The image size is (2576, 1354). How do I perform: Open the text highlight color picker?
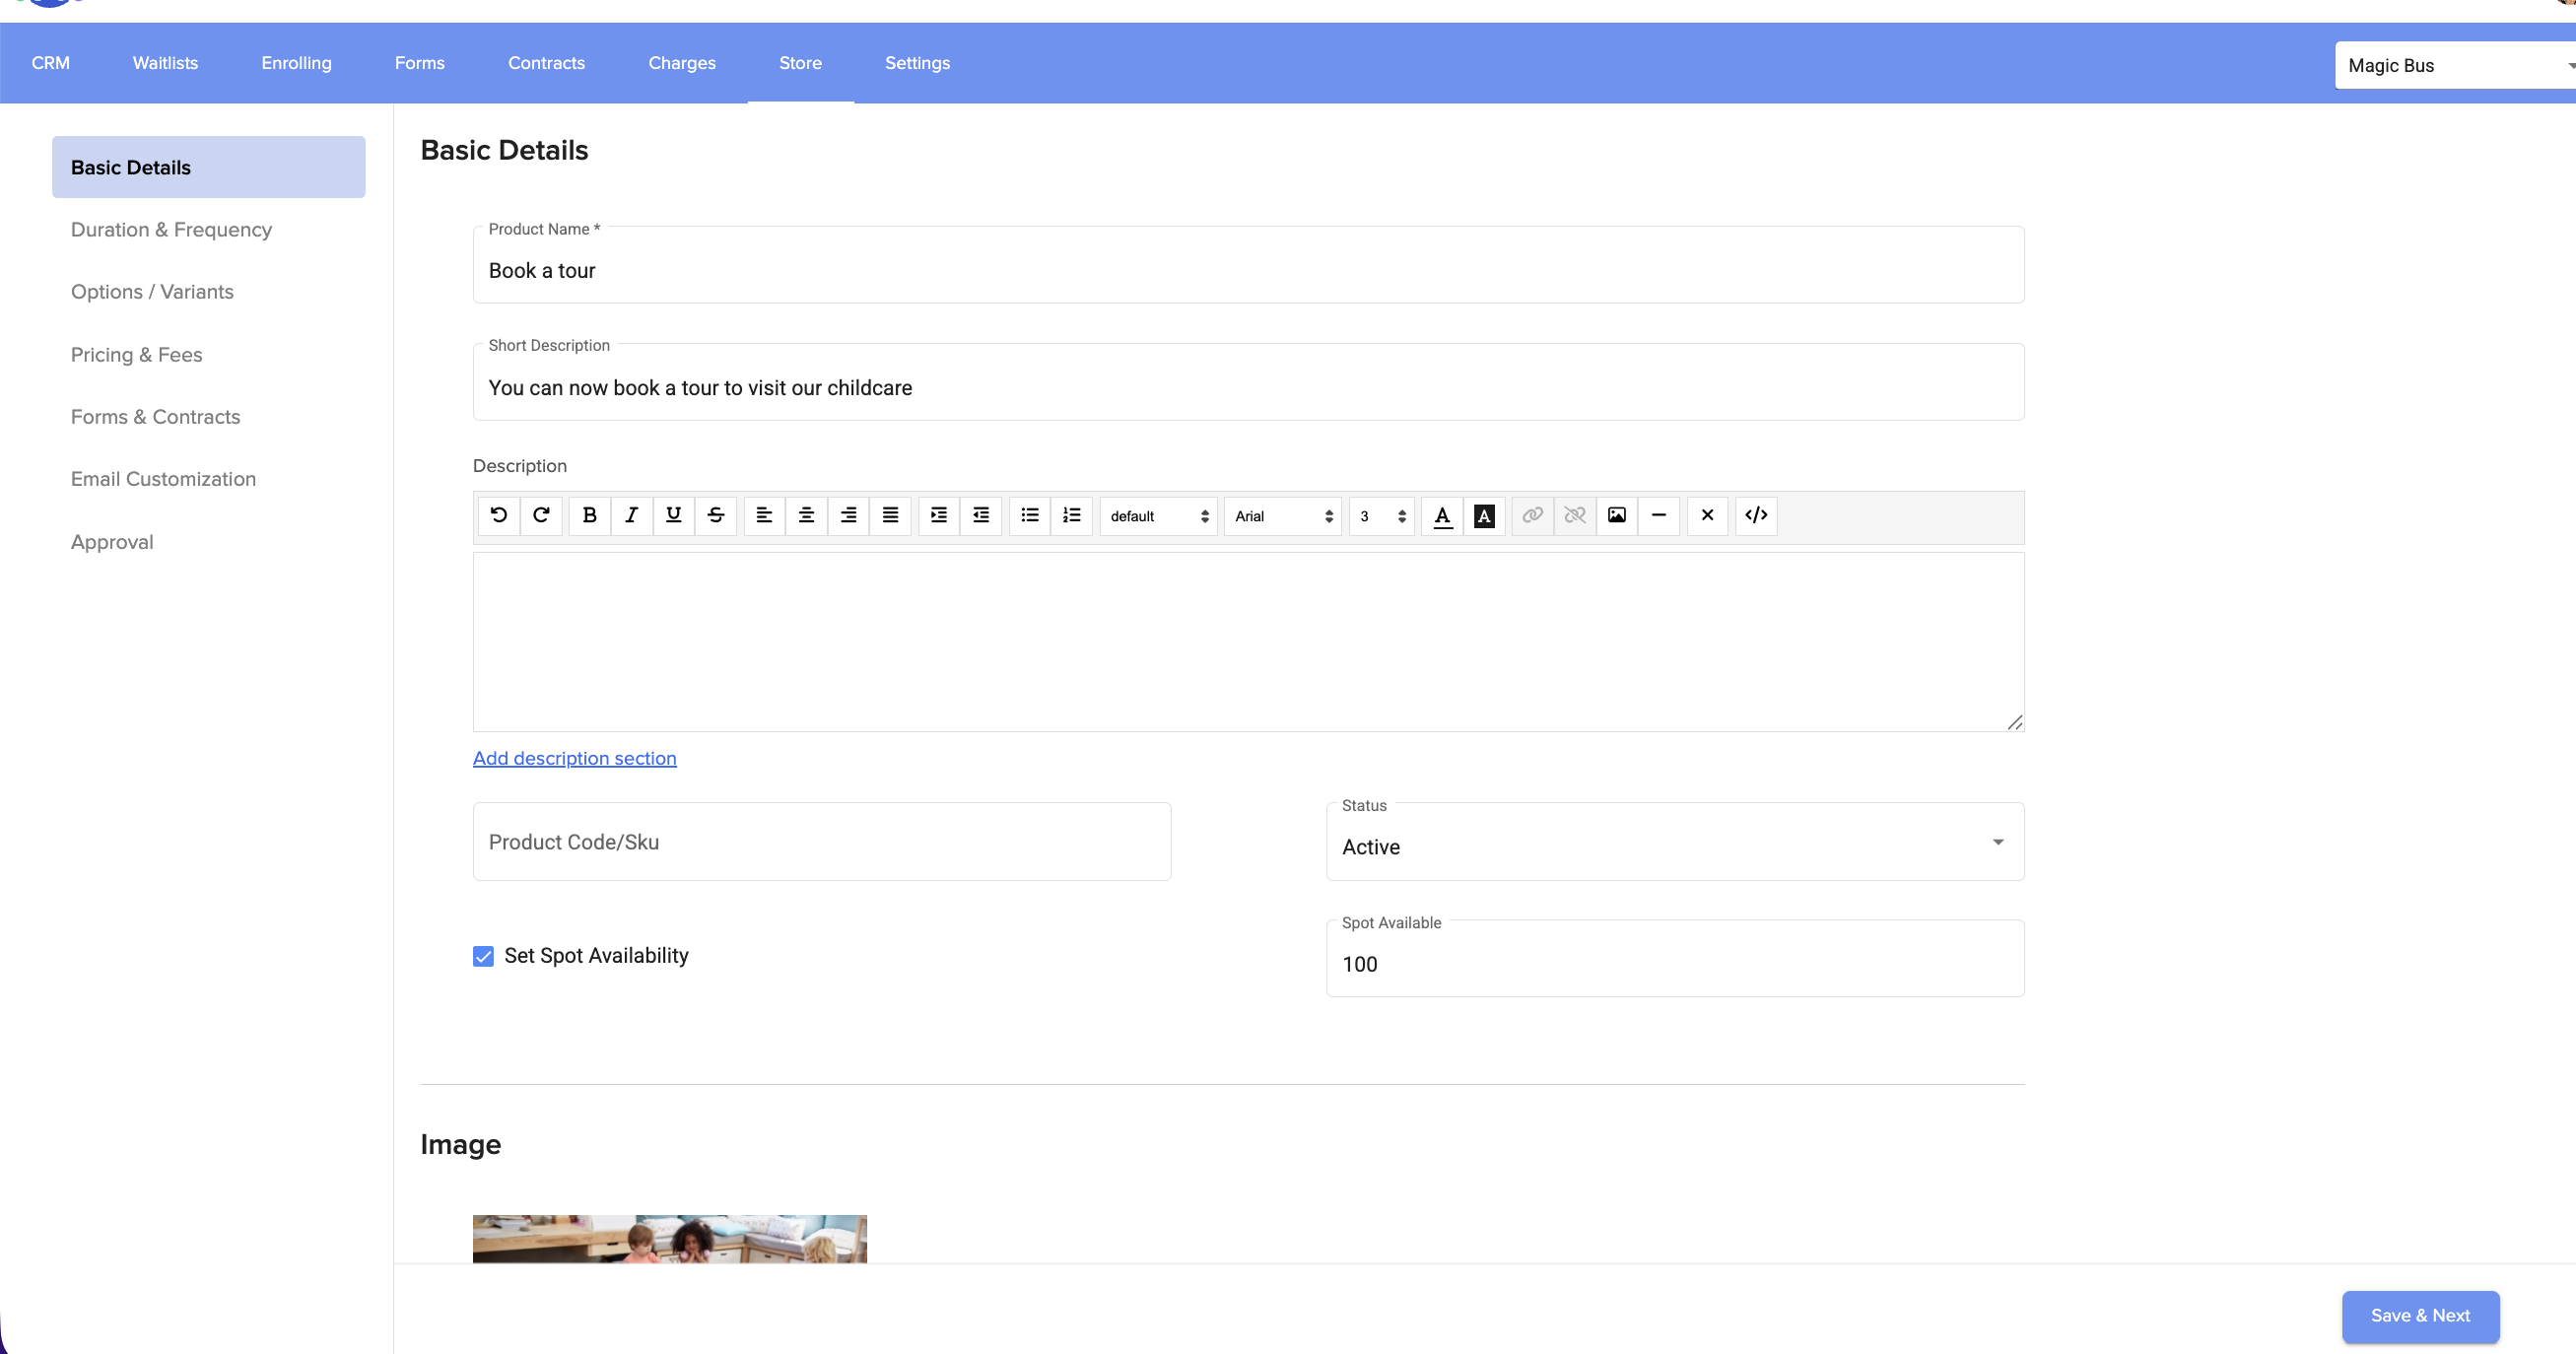(1484, 515)
